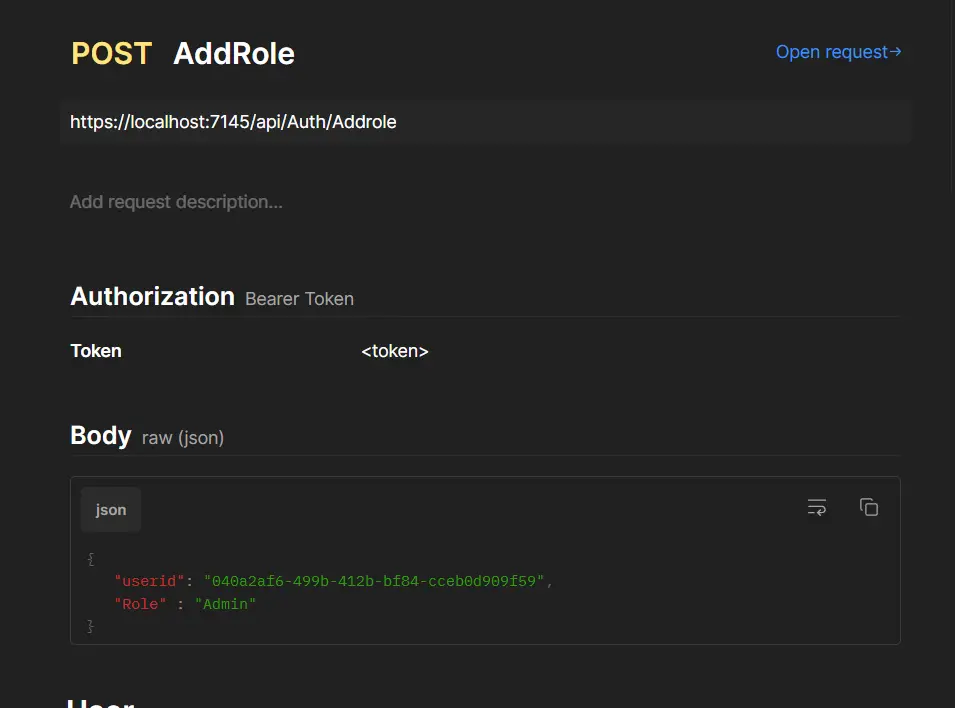This screenshot has width=955, height=708.
Task: Click the Authorization heading
Action: [152, 297]
